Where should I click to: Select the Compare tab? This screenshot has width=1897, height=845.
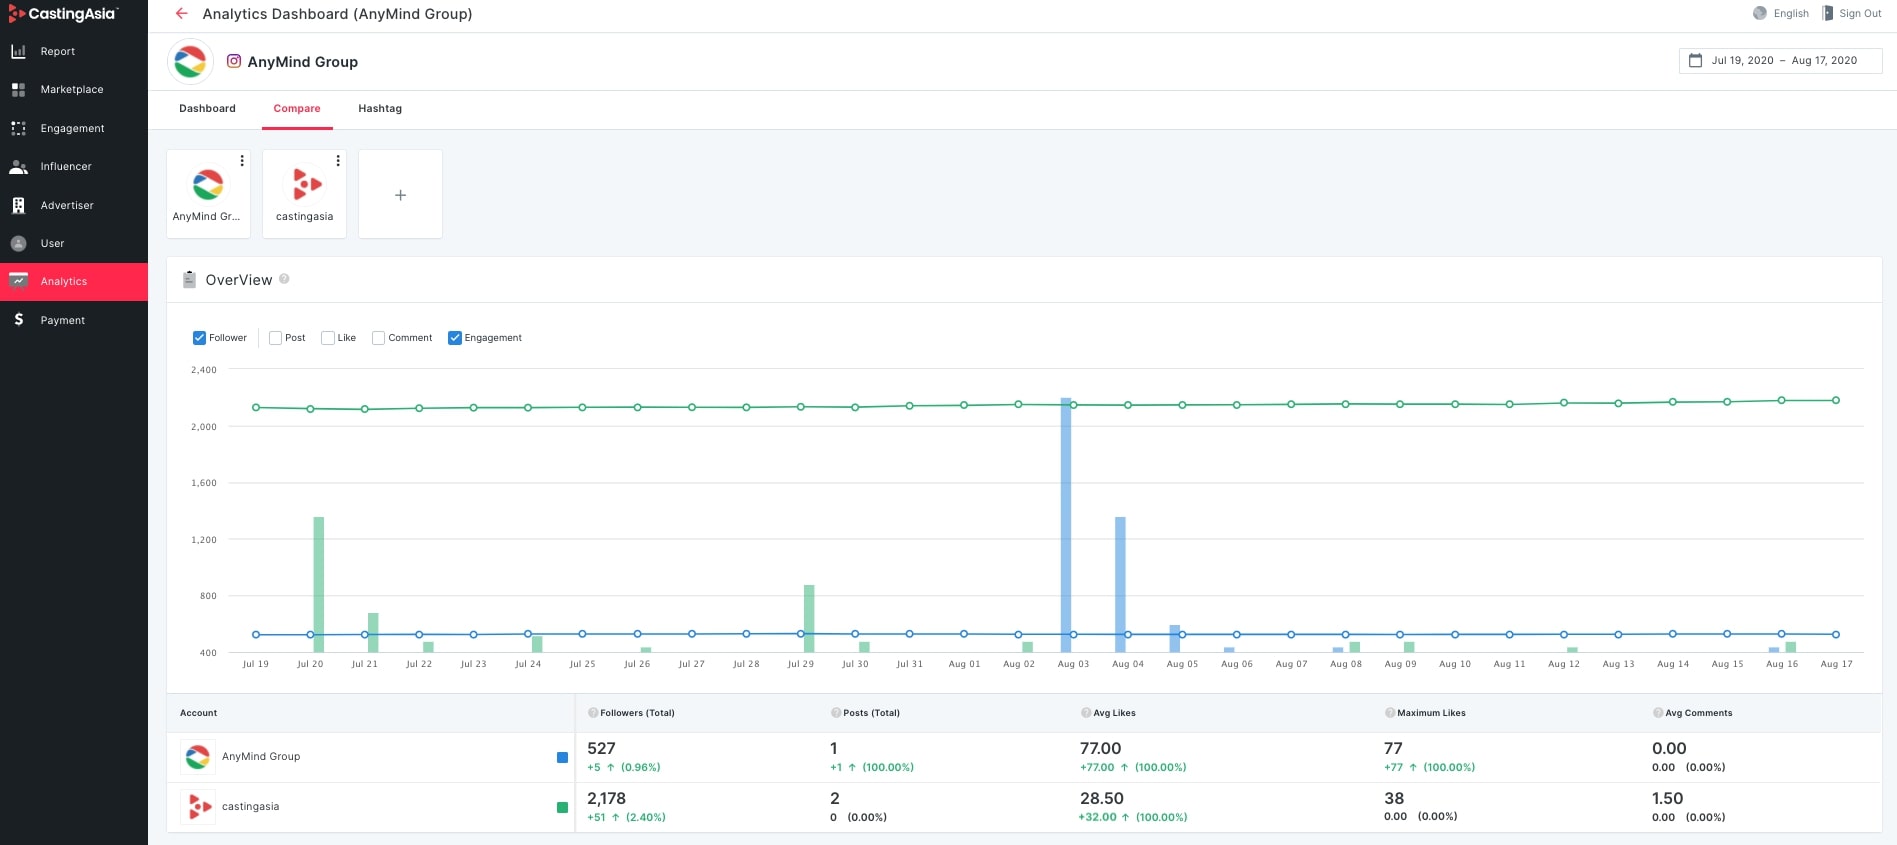click(297, 109)
